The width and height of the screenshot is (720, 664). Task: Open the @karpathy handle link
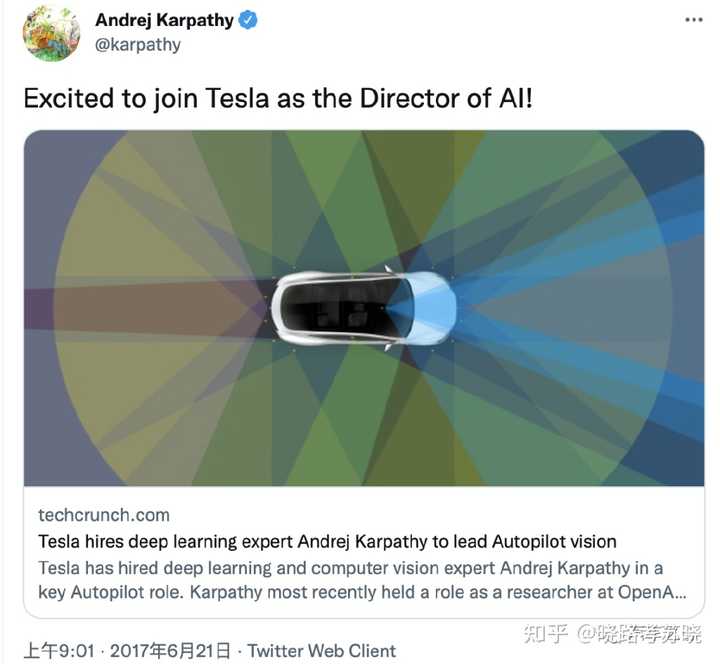click(x=138, y=45)
